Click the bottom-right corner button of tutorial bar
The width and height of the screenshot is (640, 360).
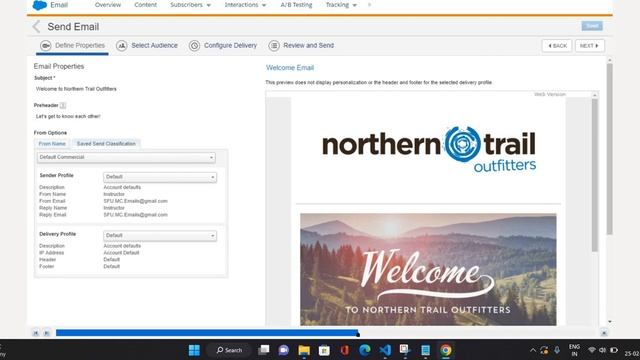coord(604,333)
